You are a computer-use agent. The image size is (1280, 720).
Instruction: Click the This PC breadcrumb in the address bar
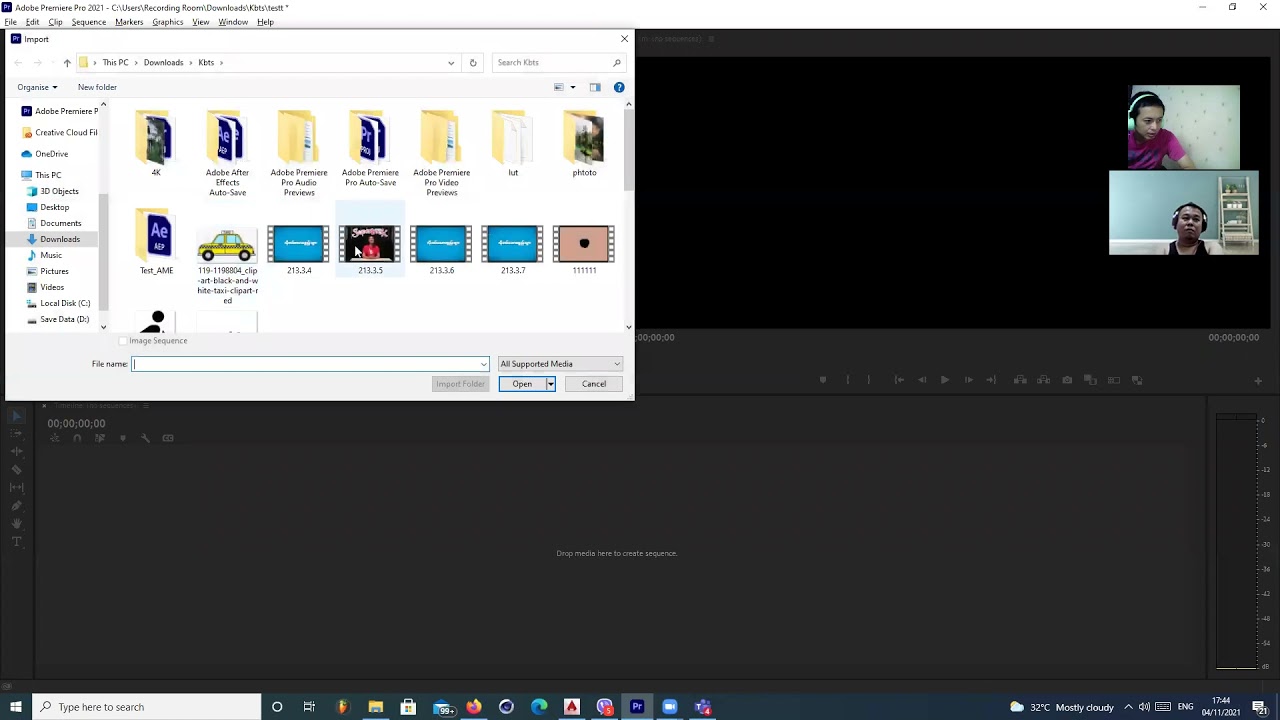click(x=115, y=62)
